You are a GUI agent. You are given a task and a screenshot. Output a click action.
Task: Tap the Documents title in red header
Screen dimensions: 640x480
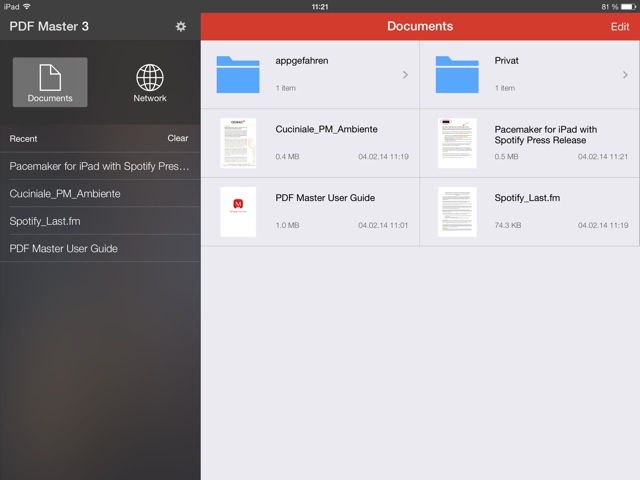(420, 27)
